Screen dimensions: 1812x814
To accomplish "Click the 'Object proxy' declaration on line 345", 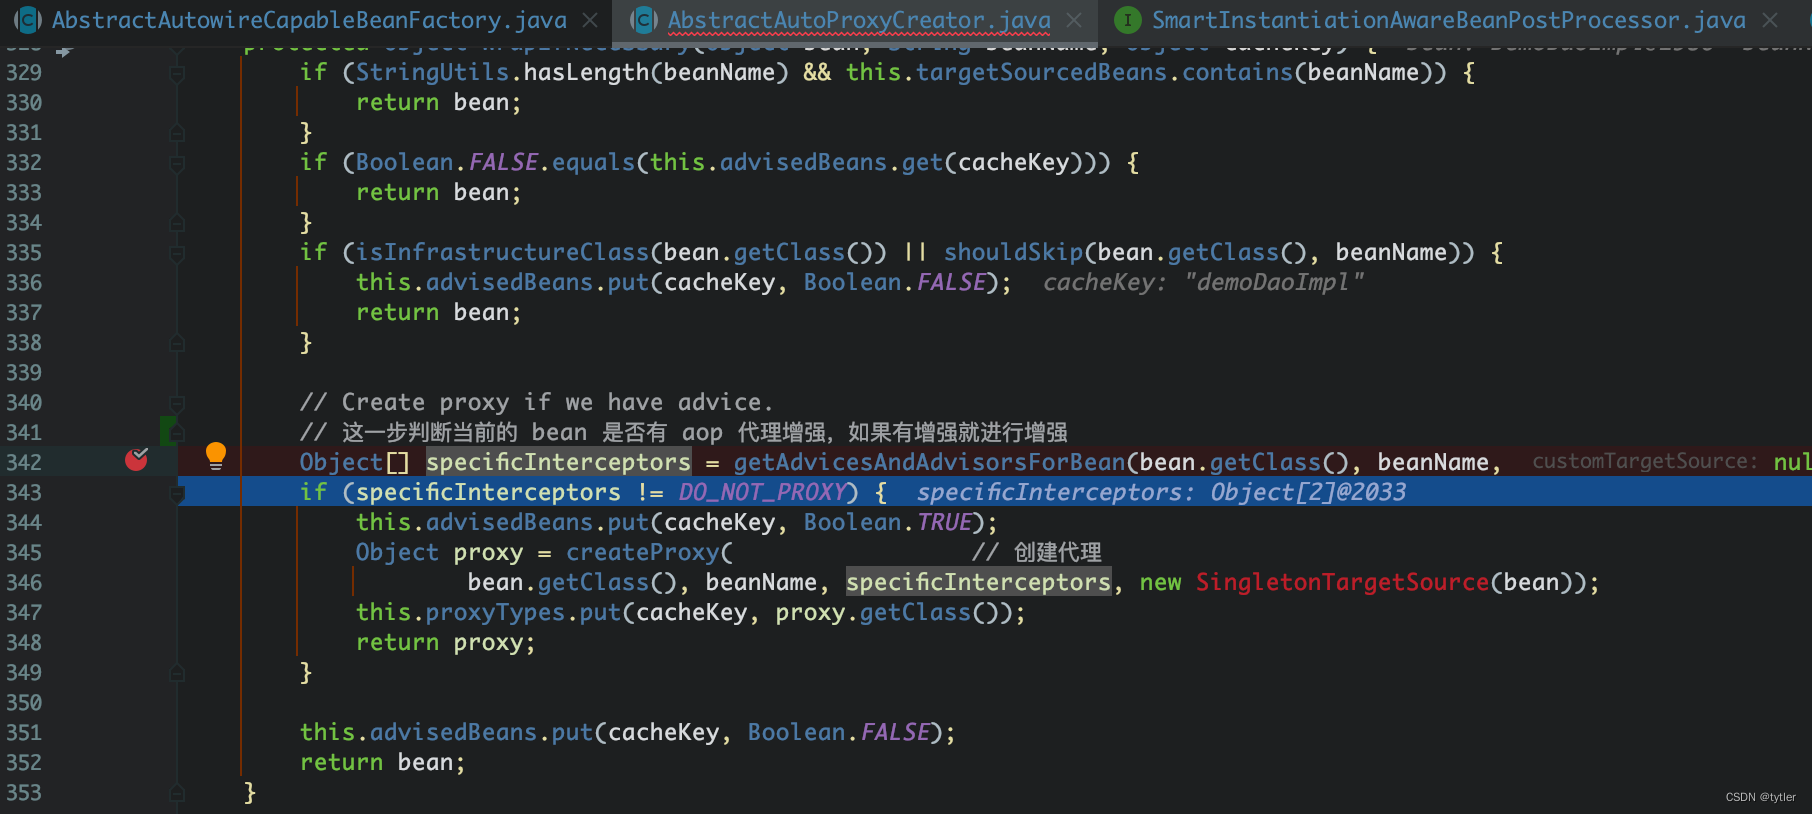I will (439, 552).
